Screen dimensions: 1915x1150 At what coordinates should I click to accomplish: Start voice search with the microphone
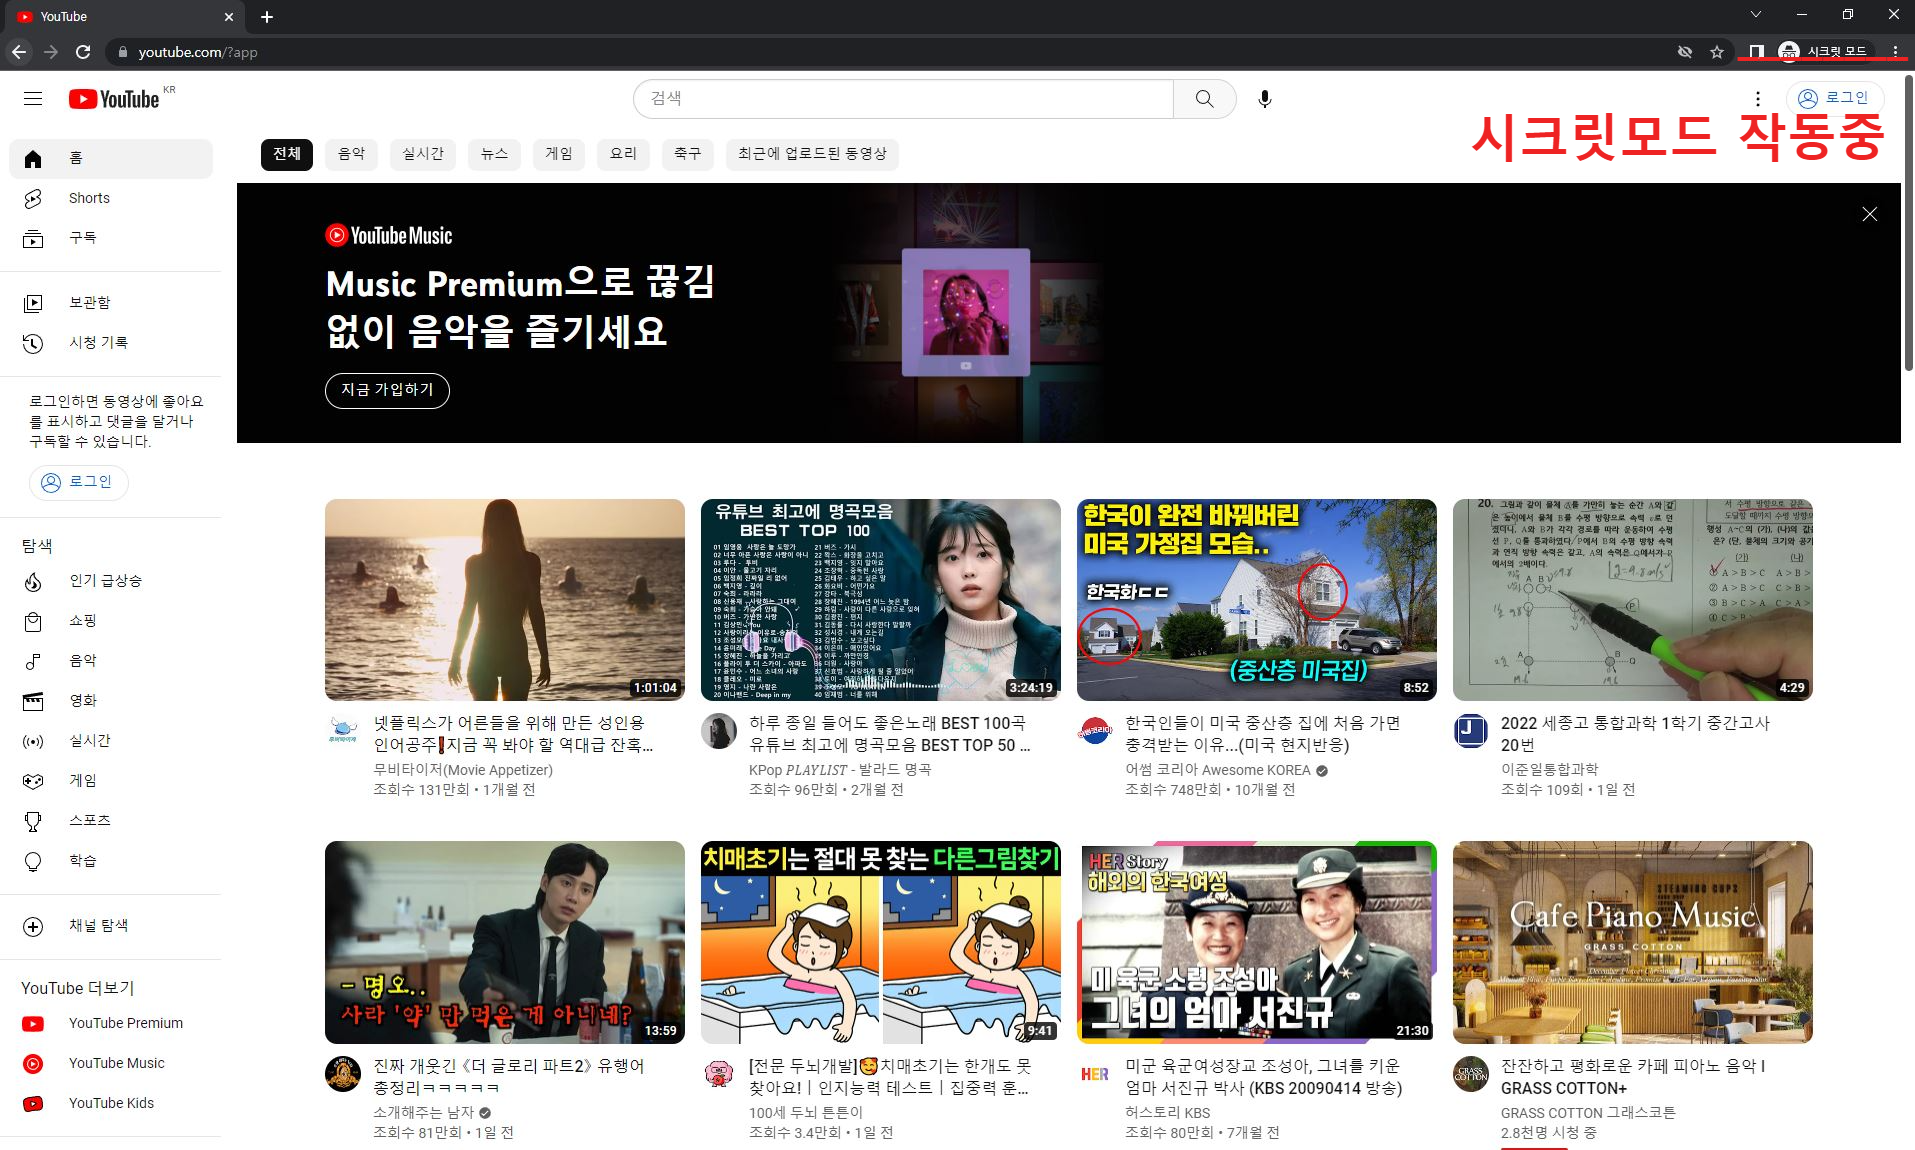point(1264,98)
